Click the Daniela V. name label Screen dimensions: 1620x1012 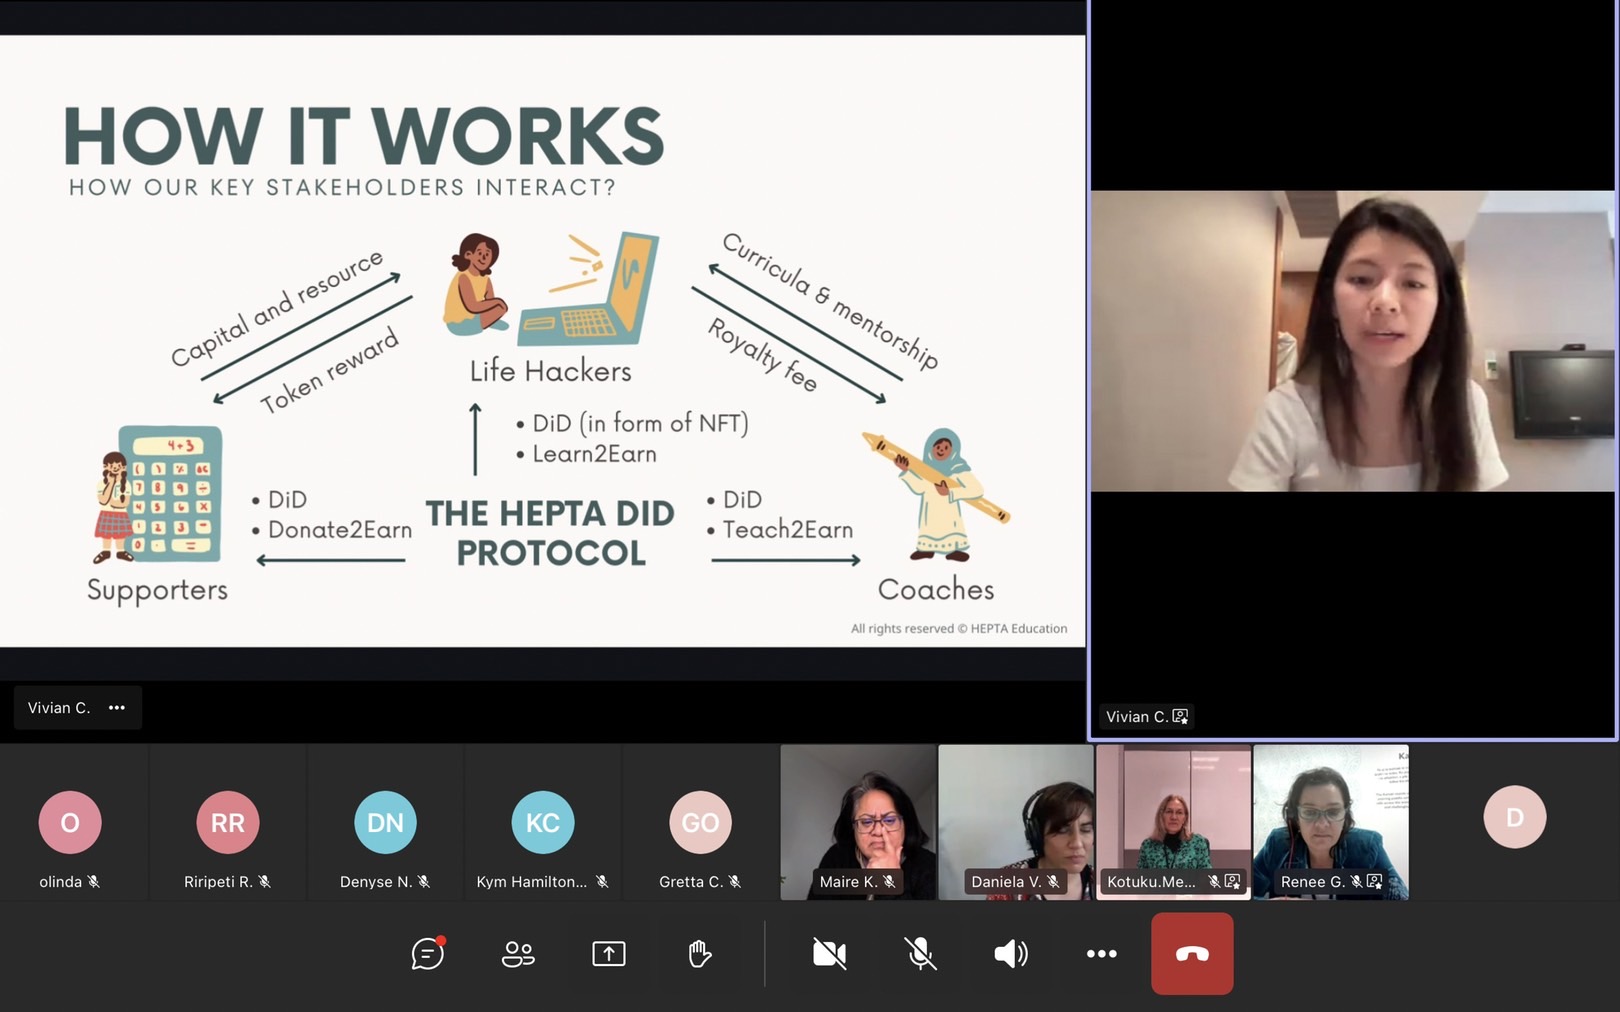[1006, 882]
